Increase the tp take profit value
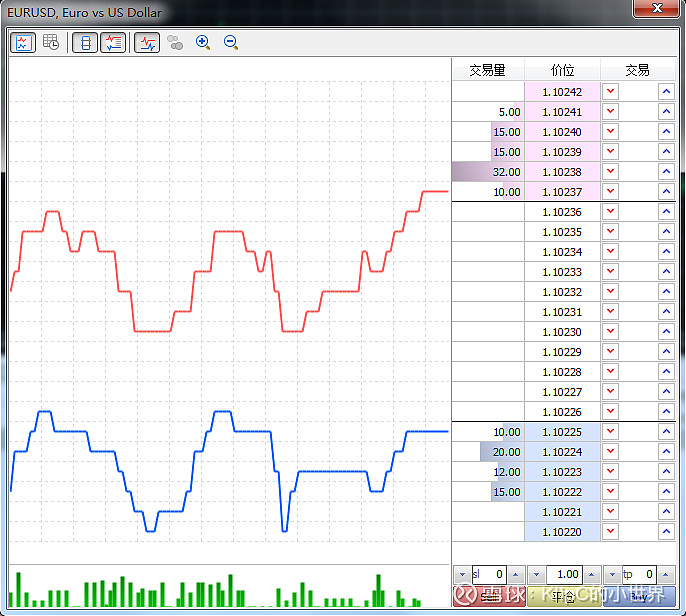 (665, 575)
